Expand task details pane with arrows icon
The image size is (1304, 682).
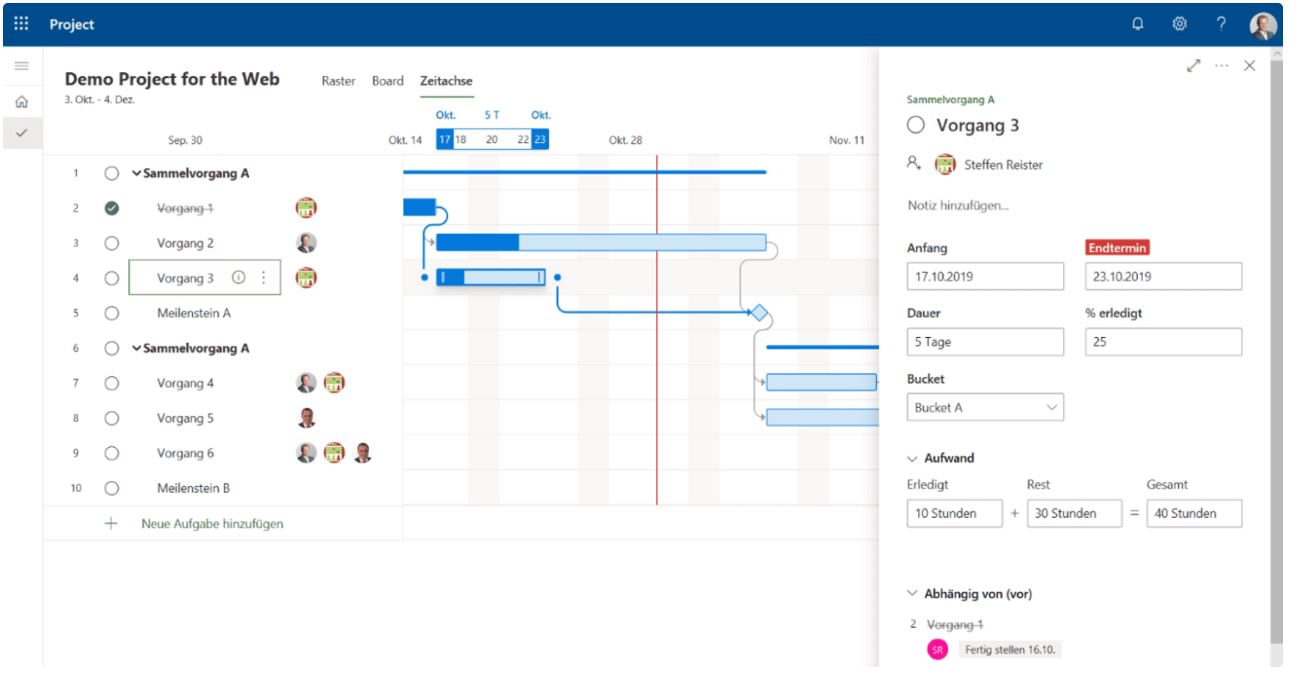[1192, 66]
